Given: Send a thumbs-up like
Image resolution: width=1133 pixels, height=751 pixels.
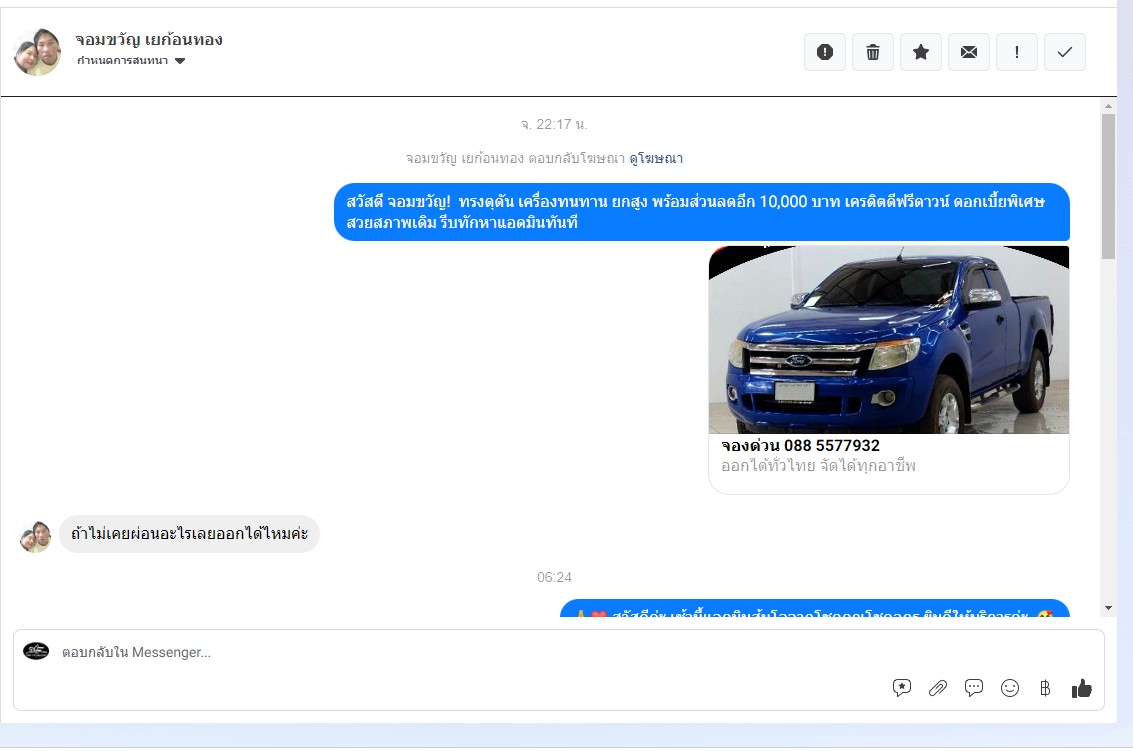Looking at the screenshot, I should (1081, 688).
